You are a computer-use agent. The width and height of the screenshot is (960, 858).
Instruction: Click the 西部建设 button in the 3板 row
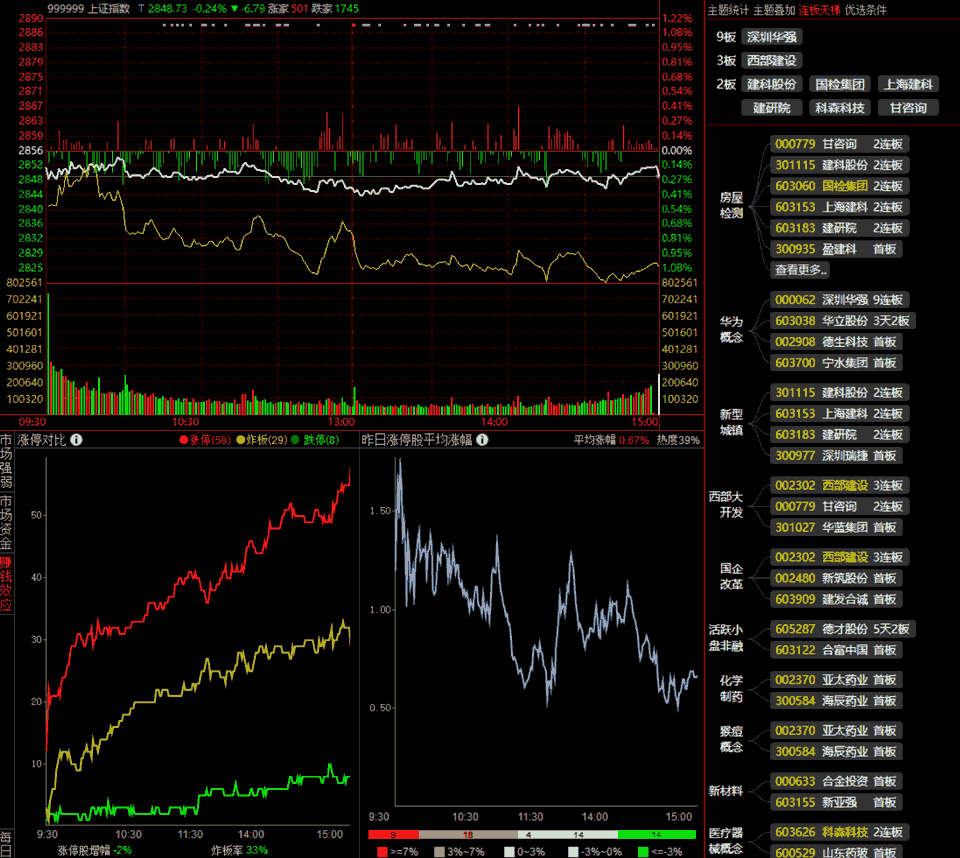click(x=771, y=61)
